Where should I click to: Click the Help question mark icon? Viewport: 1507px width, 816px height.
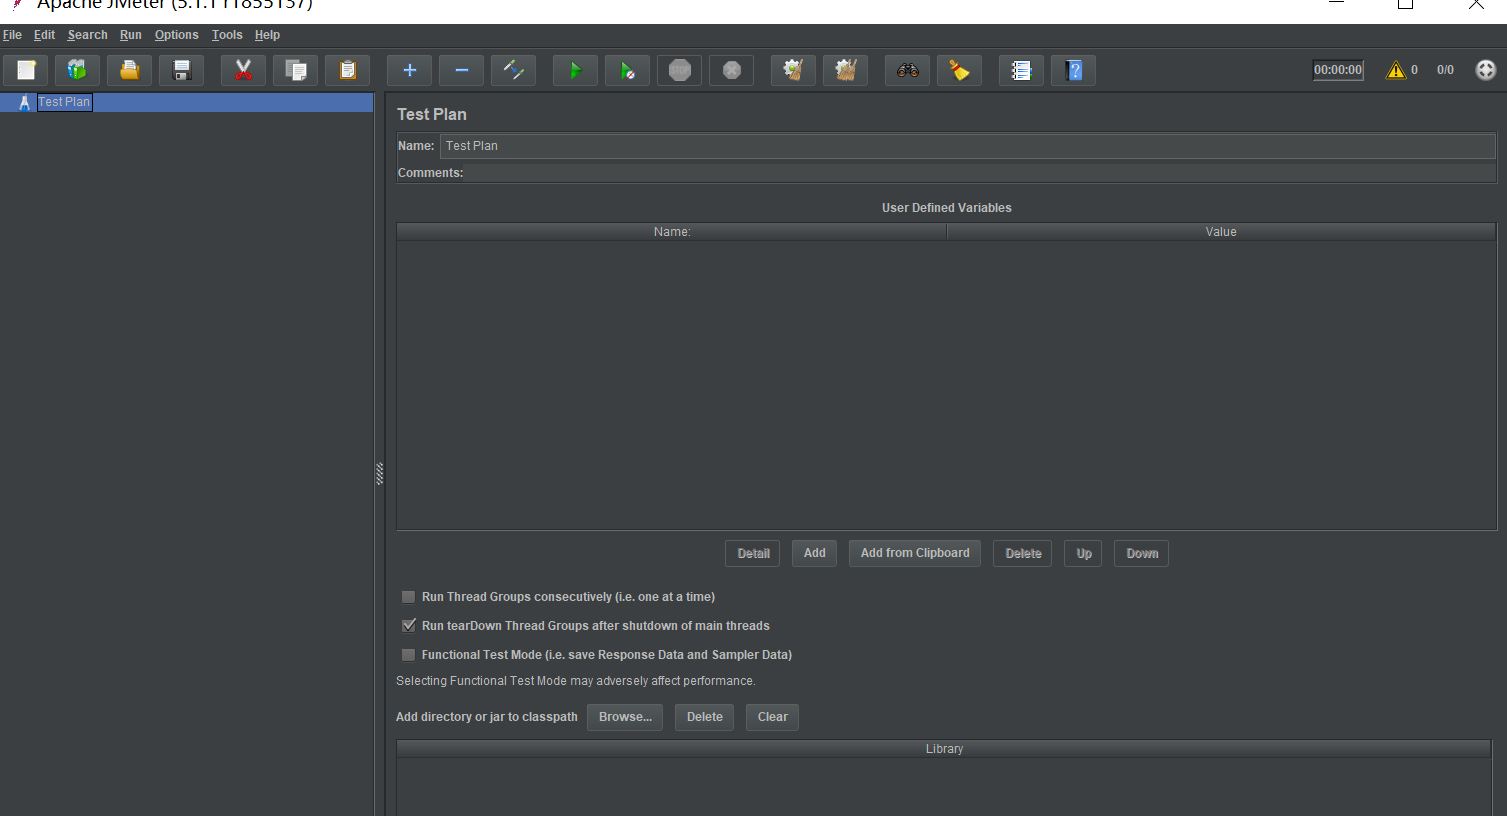click(x=1073, y=70)
